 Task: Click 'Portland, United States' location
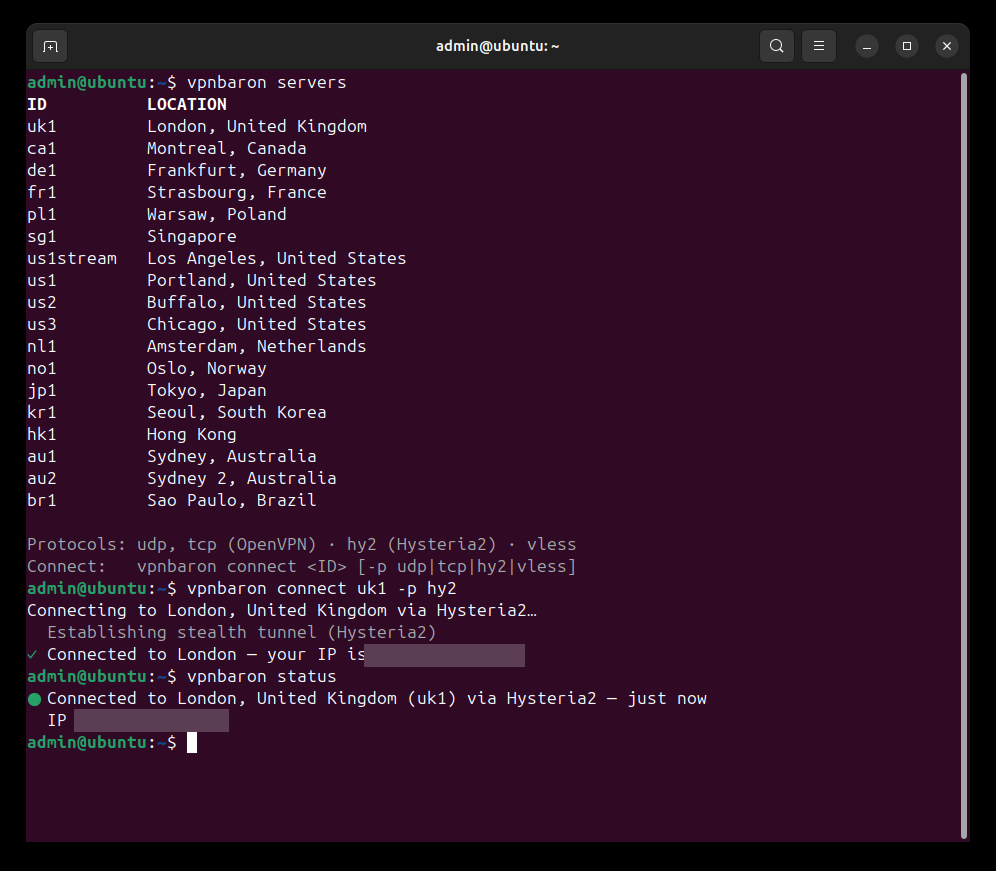pos(262,281)
